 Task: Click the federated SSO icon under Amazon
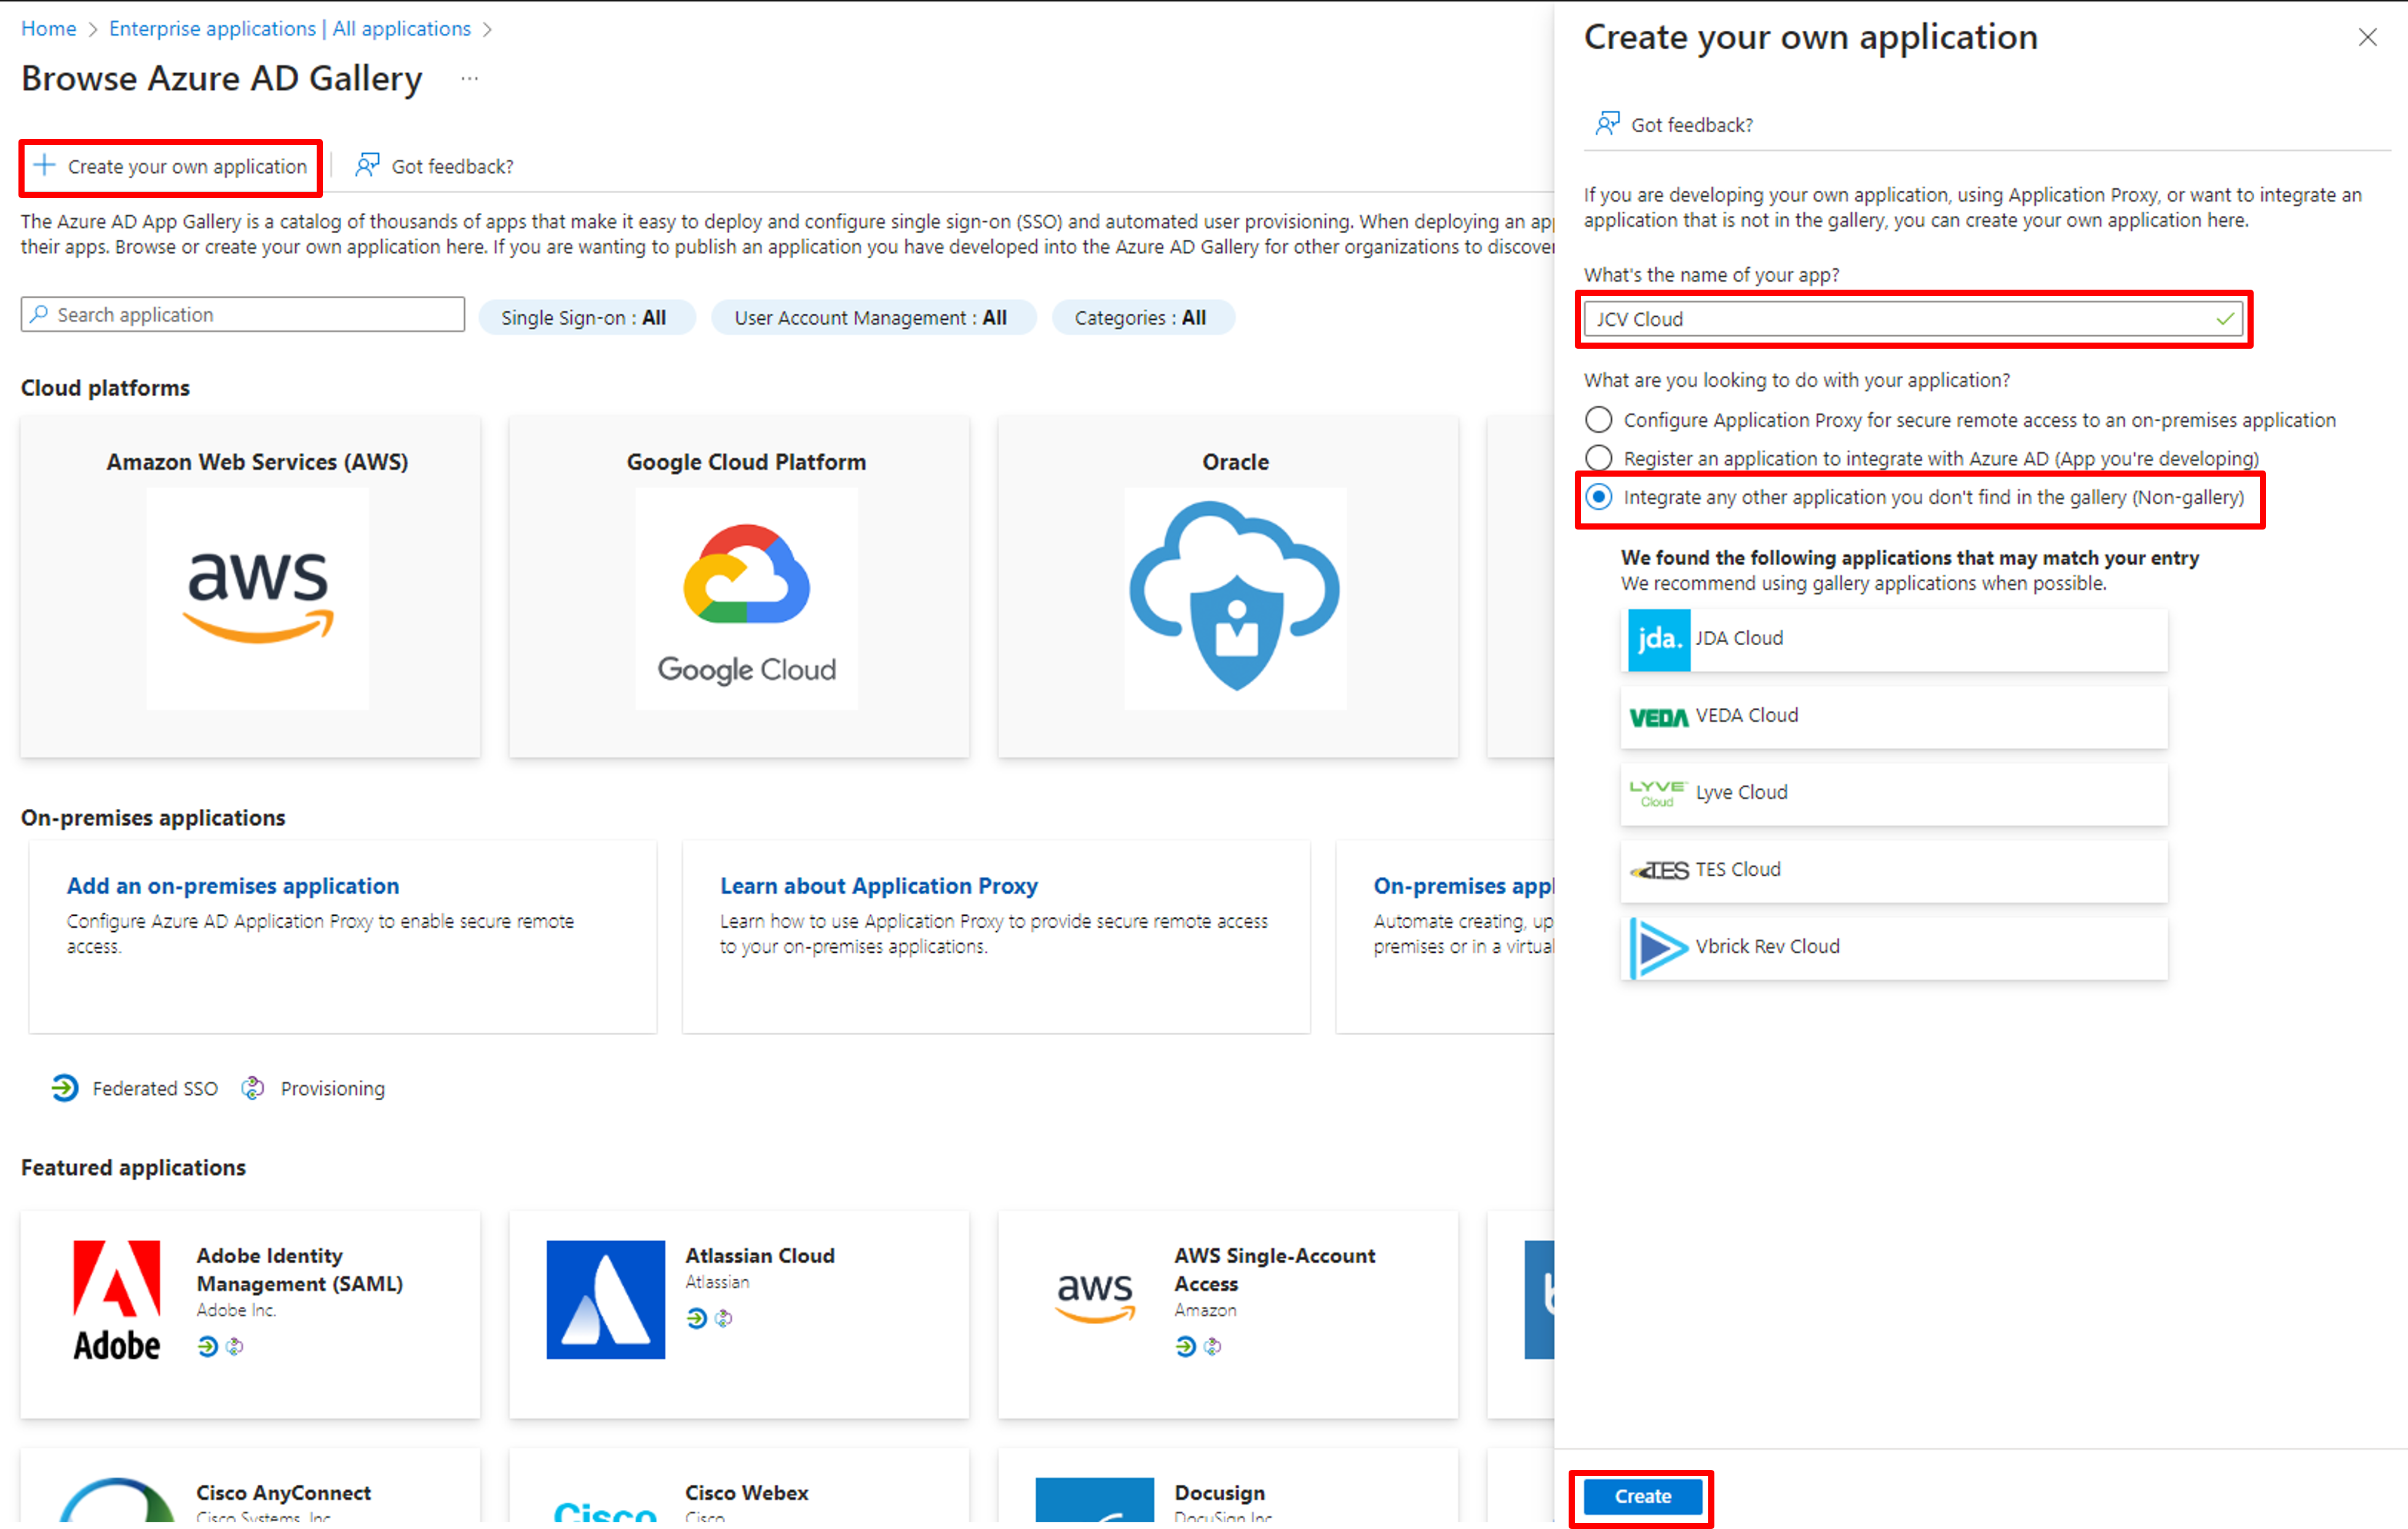(1185, 1347)
